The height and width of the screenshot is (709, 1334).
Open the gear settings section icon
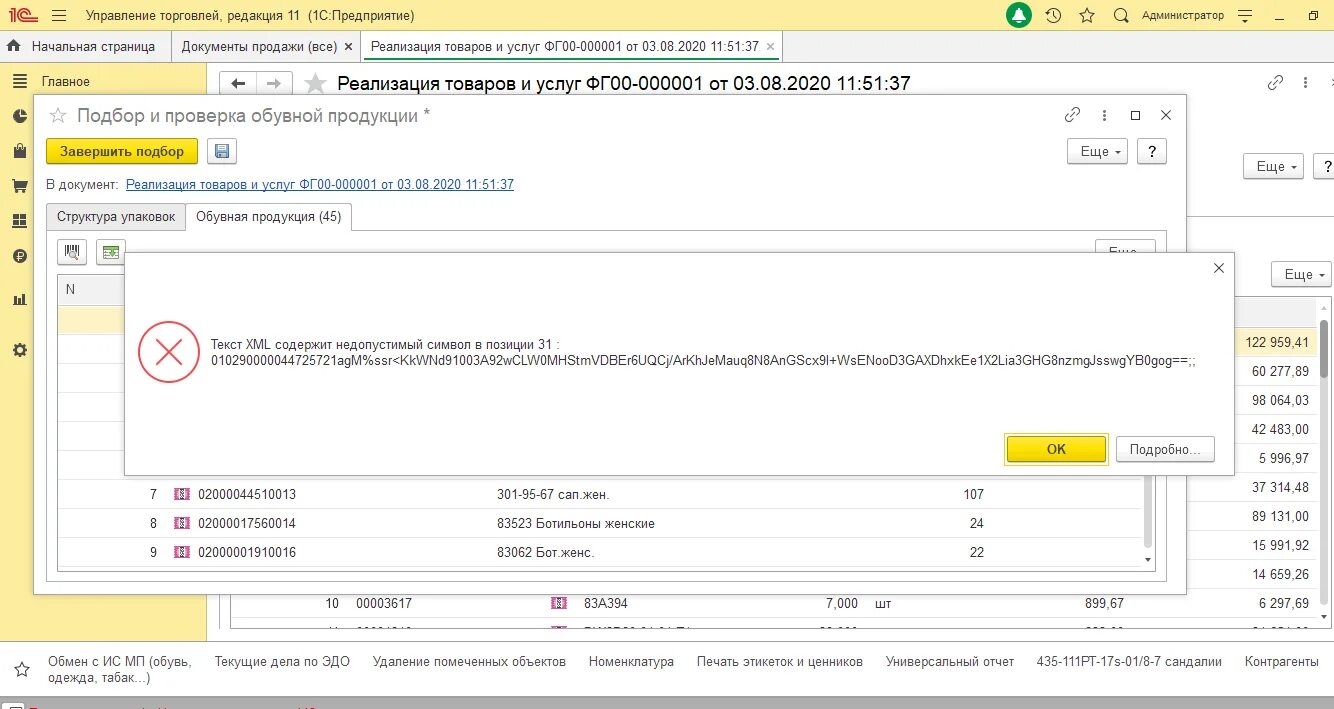pyautogui.click(x=19, y=350)
